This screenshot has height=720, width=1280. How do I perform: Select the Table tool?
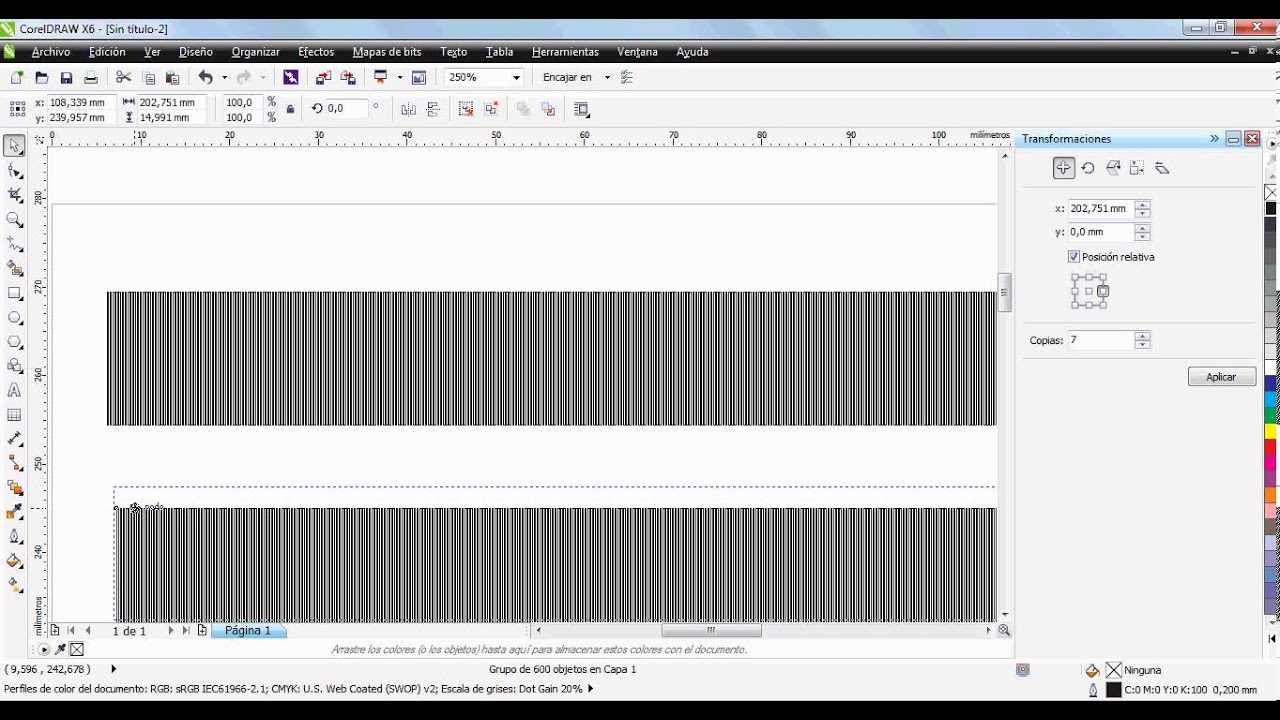[x=14, y=415]
